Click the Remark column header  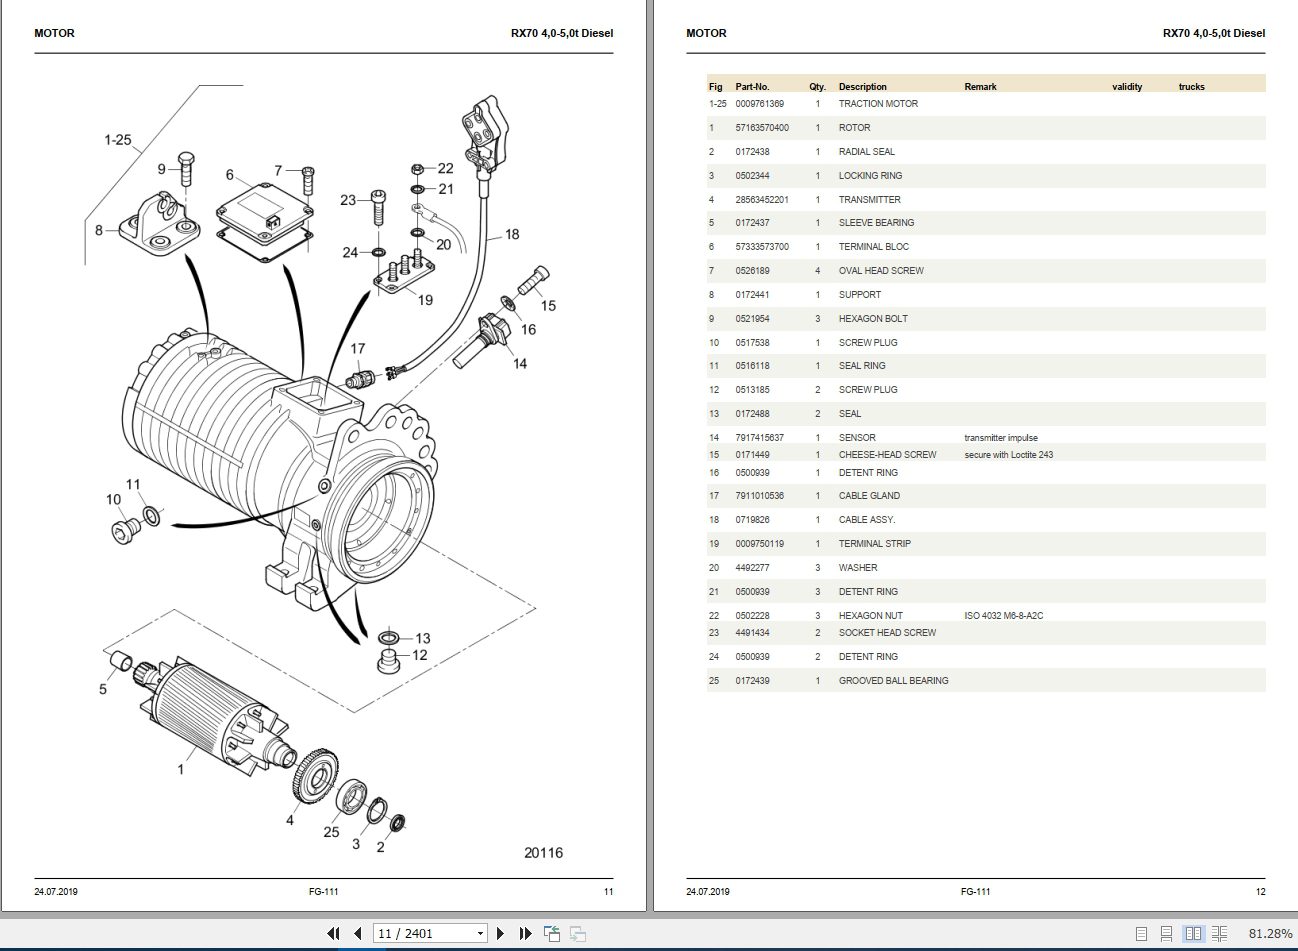click(980, 87)
